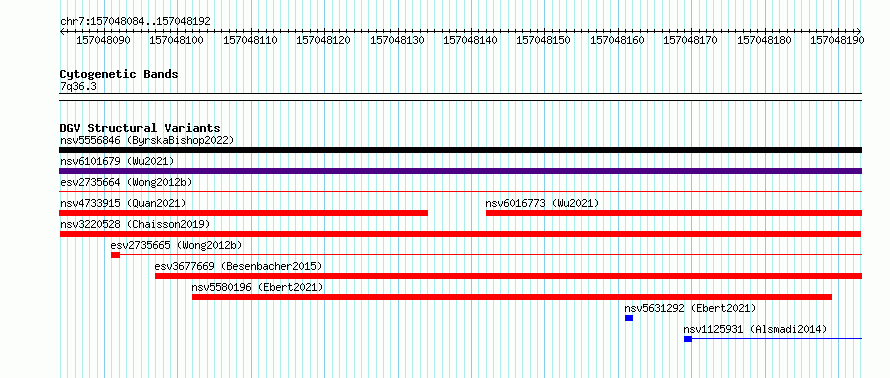Click the nsv6016773 (Wu2021) label
This screenshot has width=890, height=378.
542,203
